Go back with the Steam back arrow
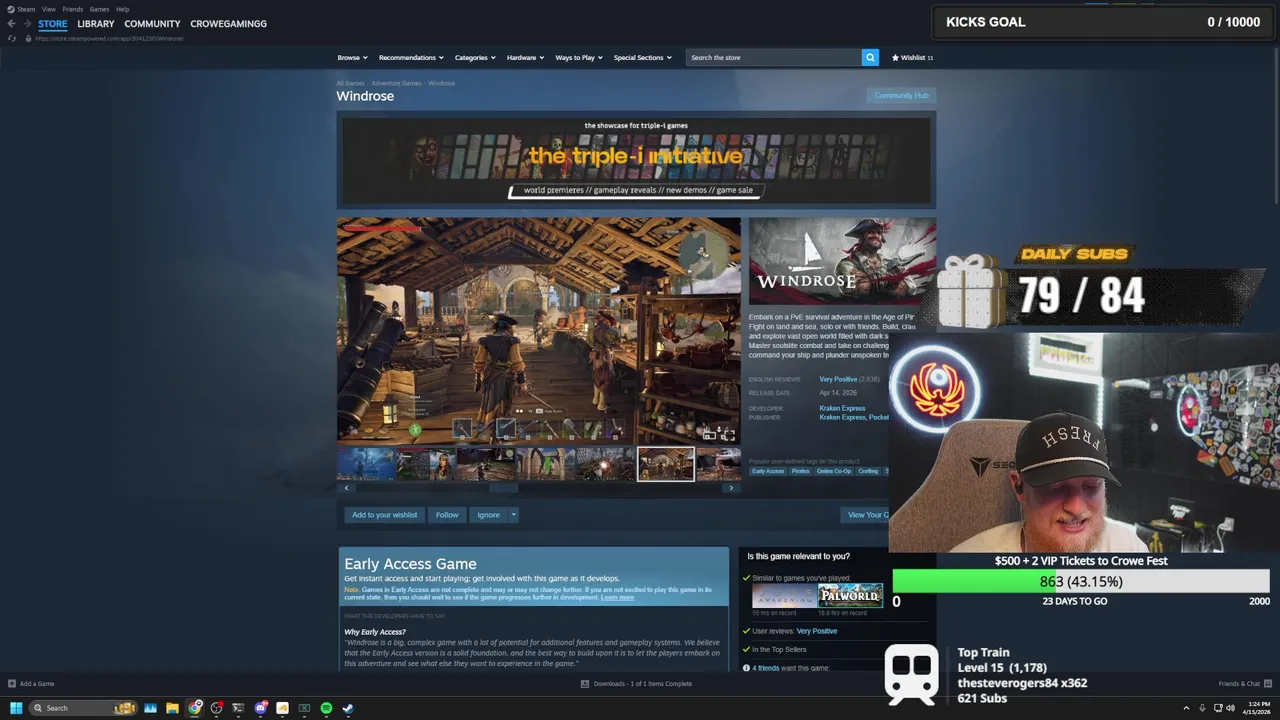Image resolution: width=1280 pixels, height=720 pixels. pos(12,24)
